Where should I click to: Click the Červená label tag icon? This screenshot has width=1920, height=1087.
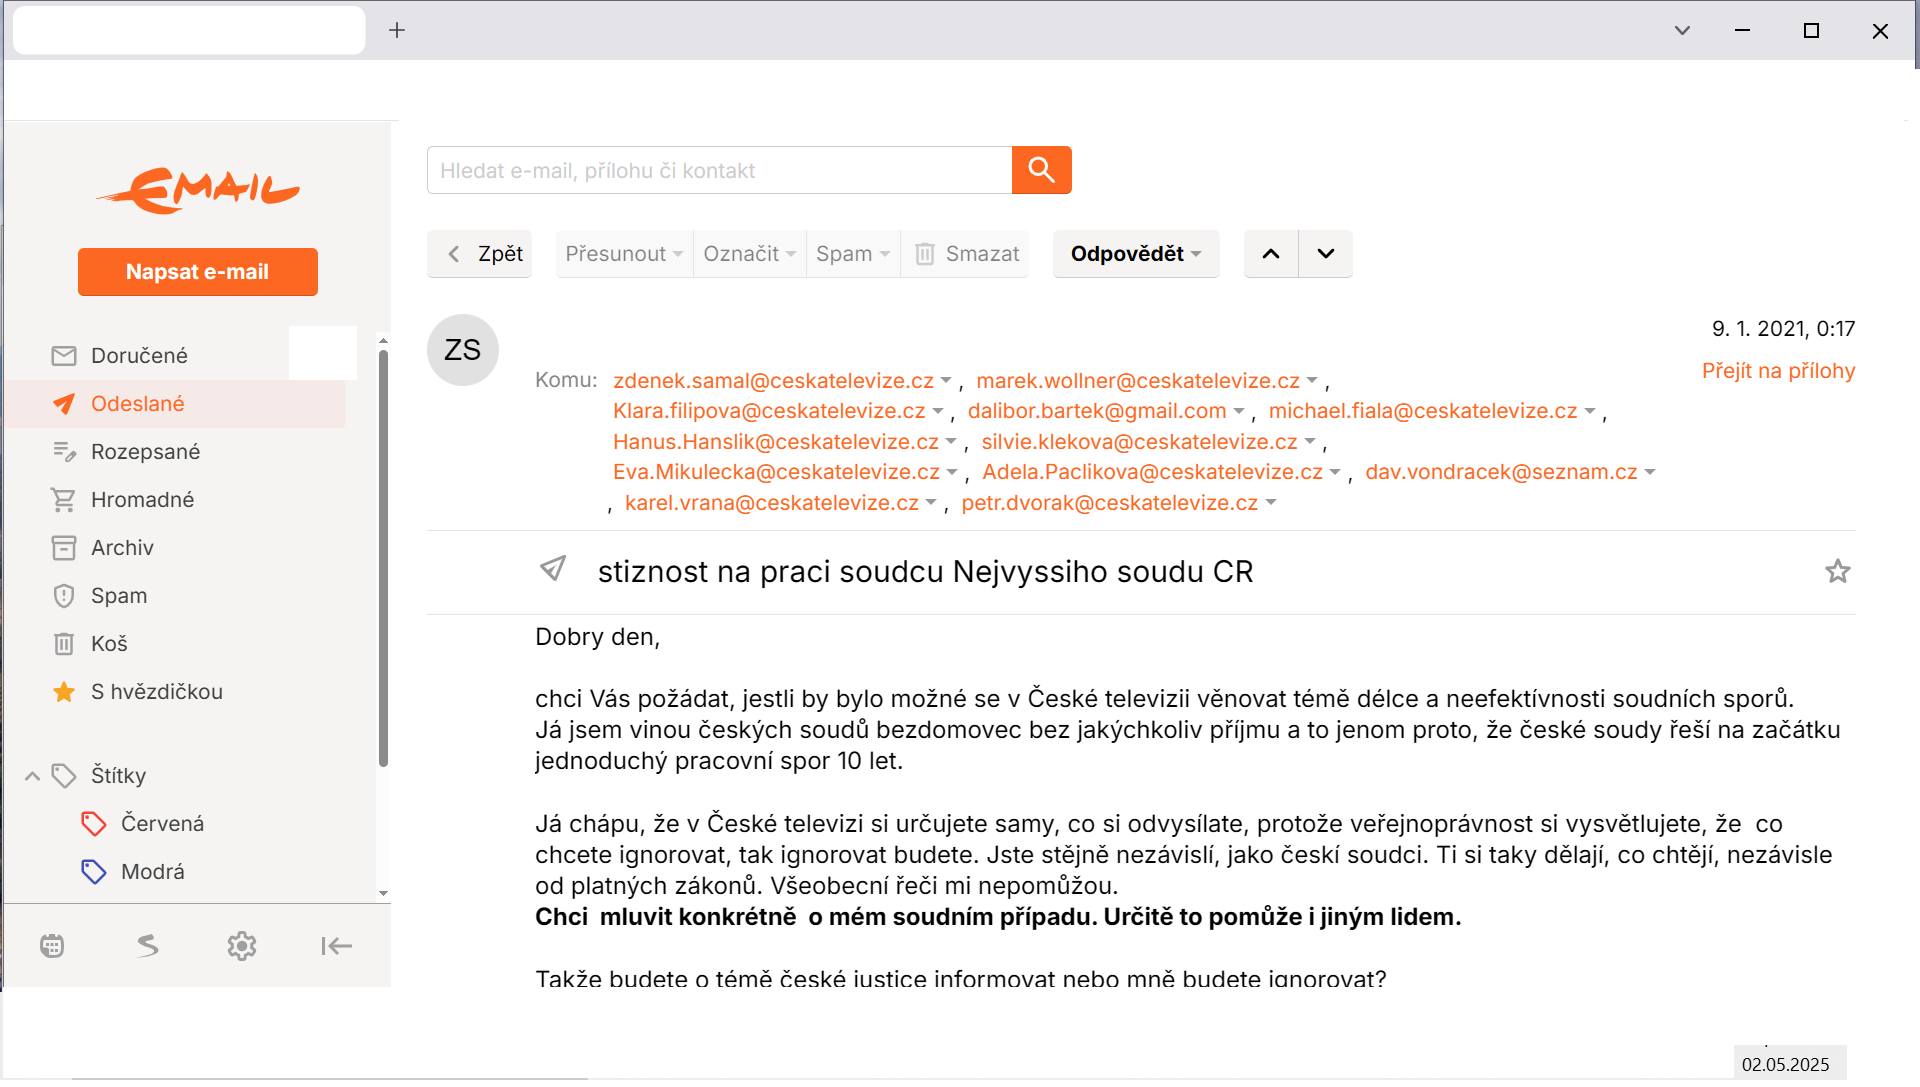click(x=94, y=824)
